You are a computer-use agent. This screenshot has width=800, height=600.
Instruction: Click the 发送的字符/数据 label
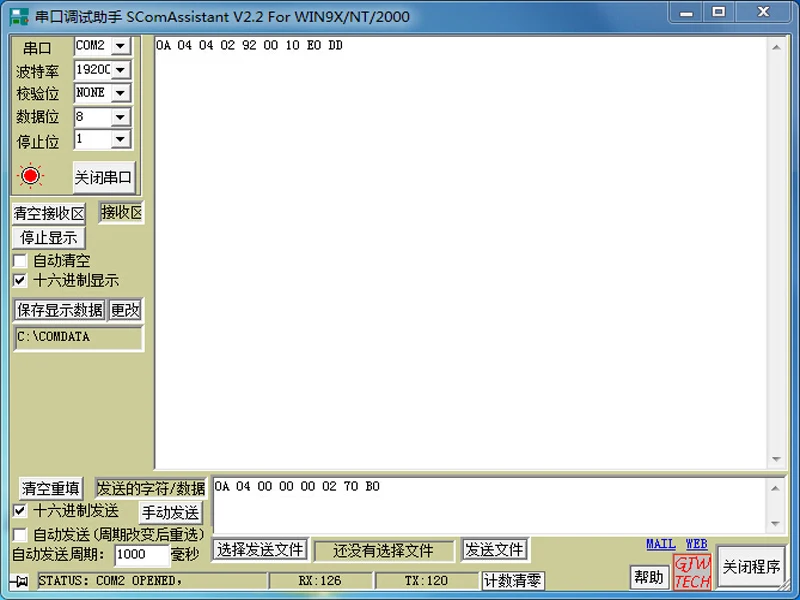point(151,488)
